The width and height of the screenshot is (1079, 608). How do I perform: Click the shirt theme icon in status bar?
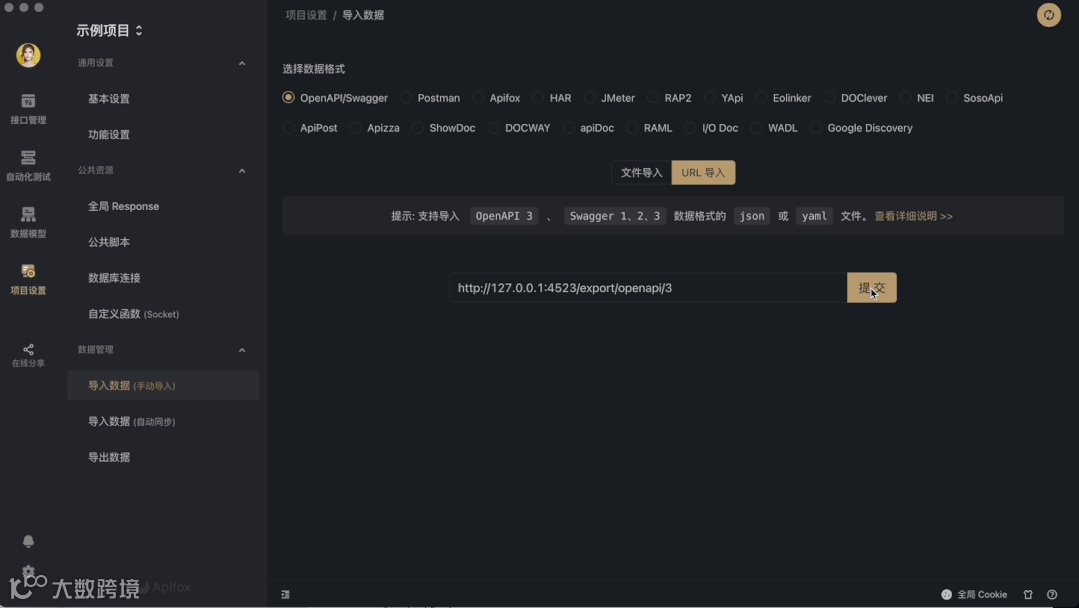[1028, 594]
